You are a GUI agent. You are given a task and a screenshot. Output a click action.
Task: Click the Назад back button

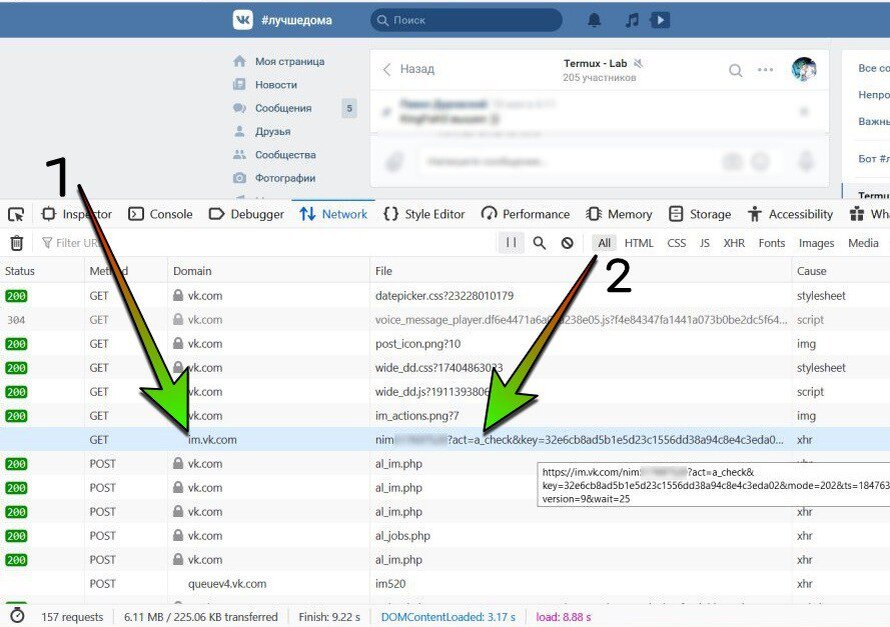pos(409,69)
